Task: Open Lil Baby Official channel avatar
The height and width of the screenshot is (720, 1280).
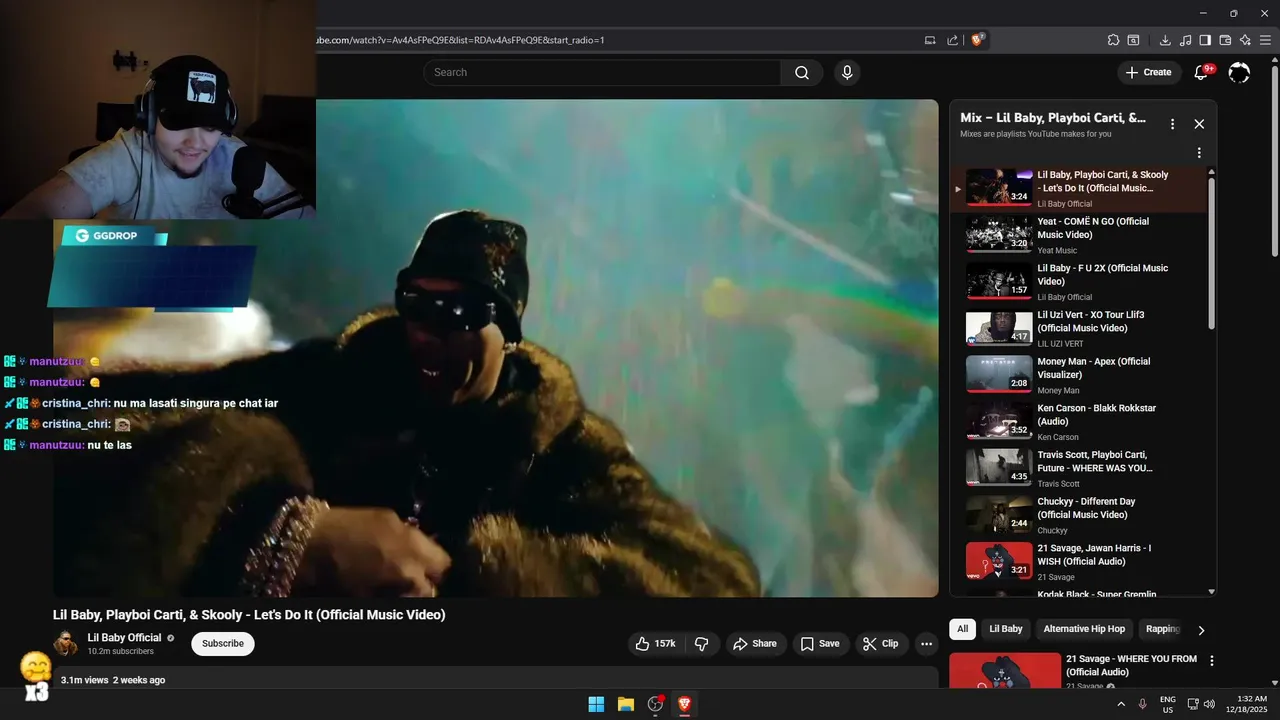Action: (x=66, y=644)
